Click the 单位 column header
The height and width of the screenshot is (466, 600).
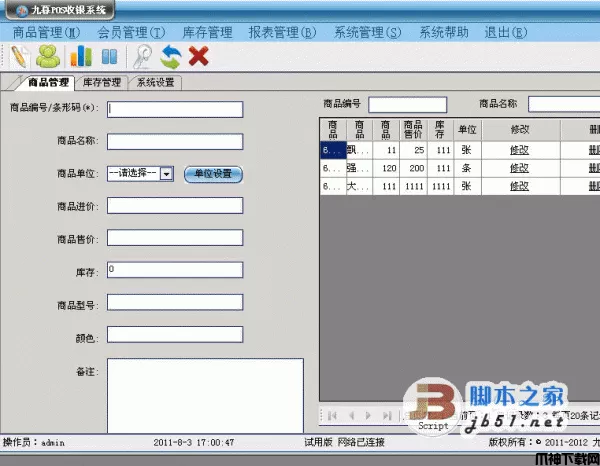[x=467, y=130]
